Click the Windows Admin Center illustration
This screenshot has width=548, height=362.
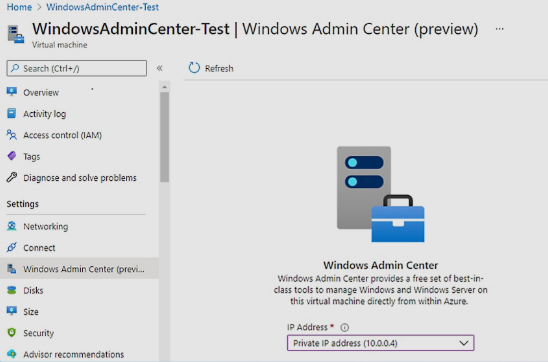click(x=380, y=194)
